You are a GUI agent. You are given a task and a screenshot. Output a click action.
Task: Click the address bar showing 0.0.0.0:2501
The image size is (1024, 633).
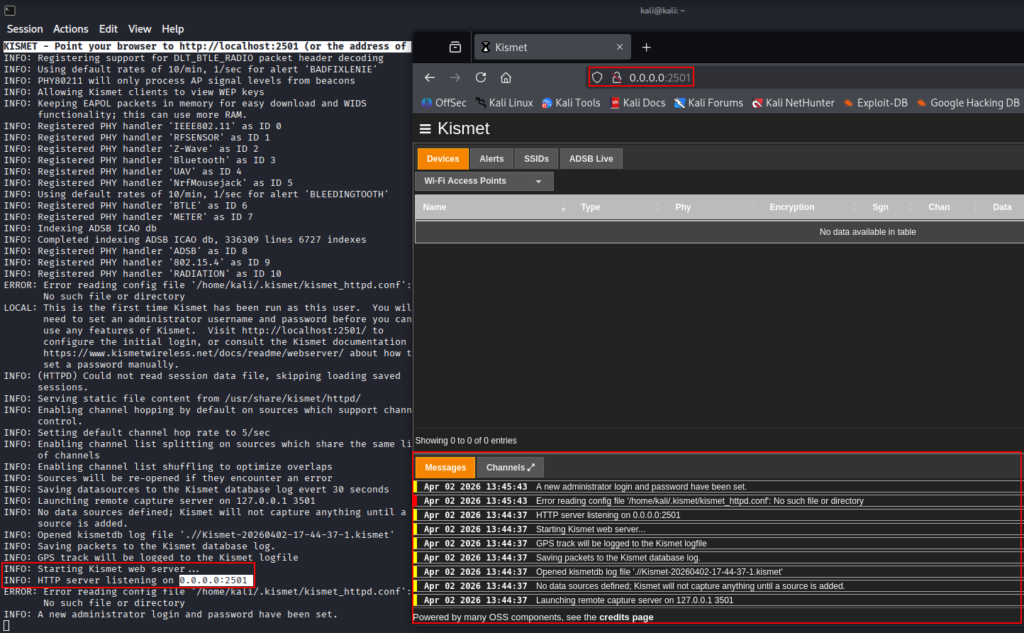tap(658, 77)
